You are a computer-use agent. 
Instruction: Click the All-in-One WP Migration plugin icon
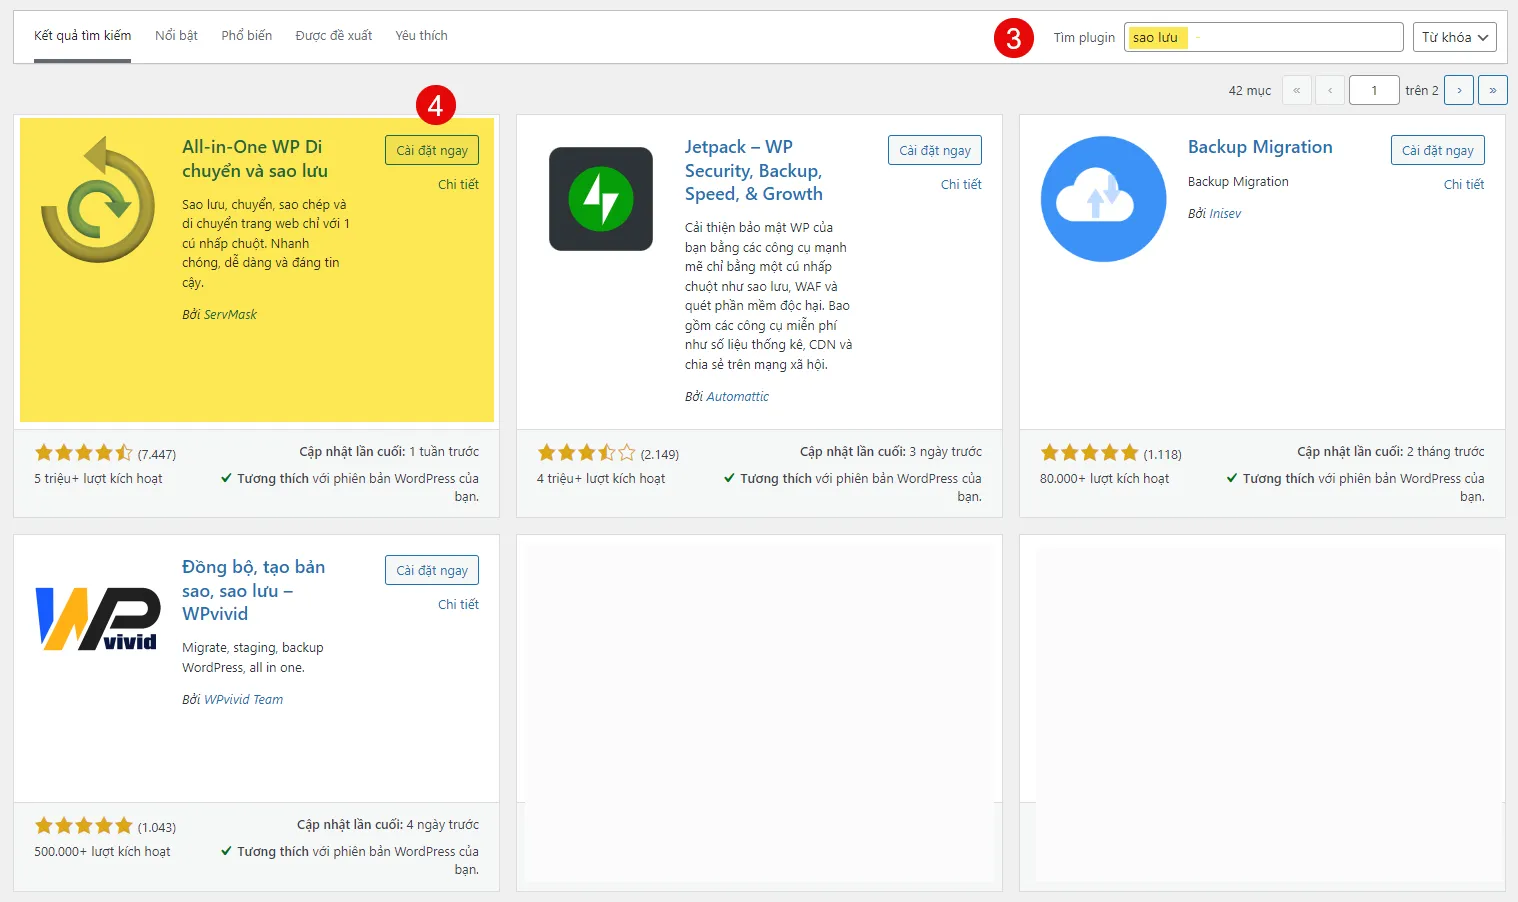[98, 199]
